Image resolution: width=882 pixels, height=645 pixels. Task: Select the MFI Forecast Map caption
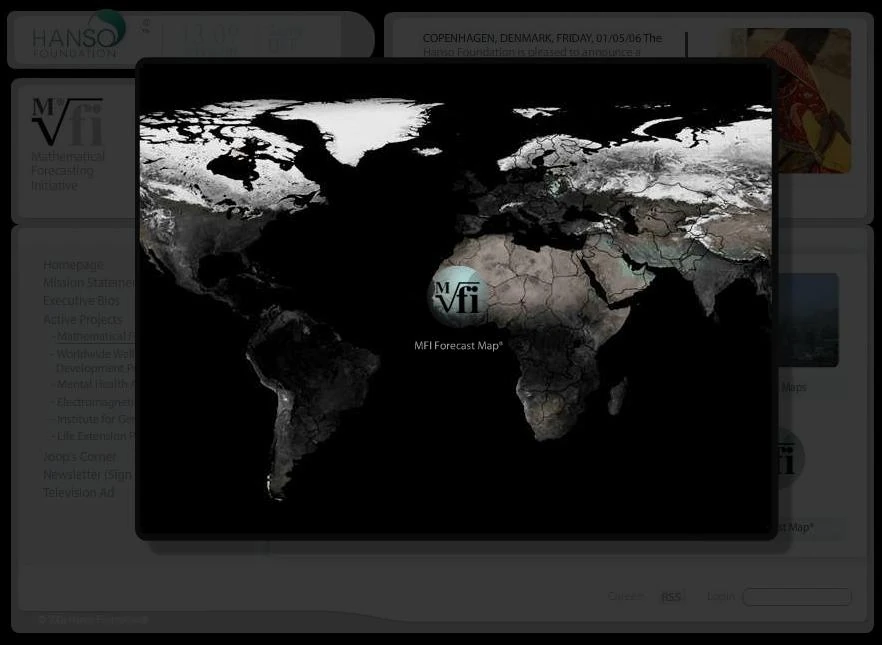[458, 346]
